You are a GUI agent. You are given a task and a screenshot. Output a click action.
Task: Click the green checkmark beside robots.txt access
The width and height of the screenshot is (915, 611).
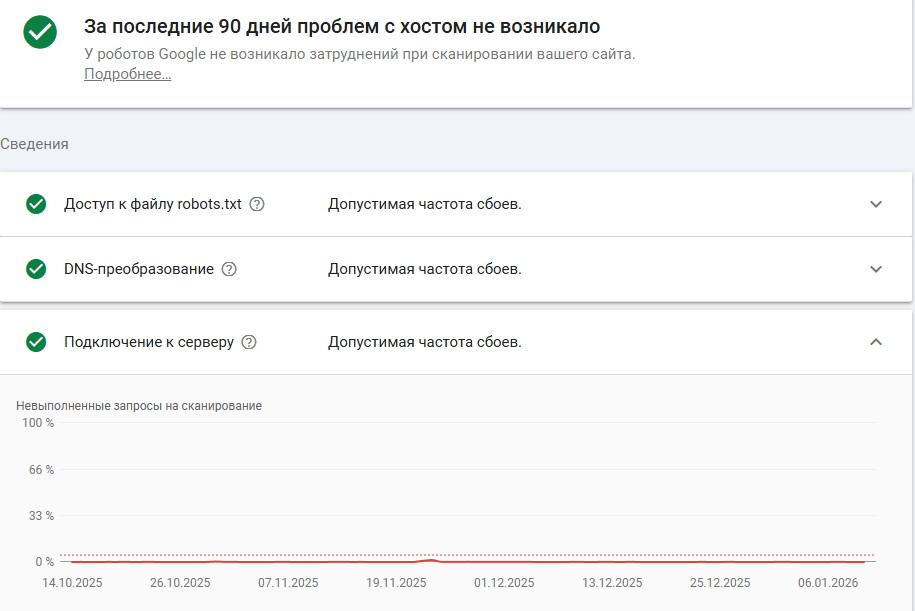36,204
